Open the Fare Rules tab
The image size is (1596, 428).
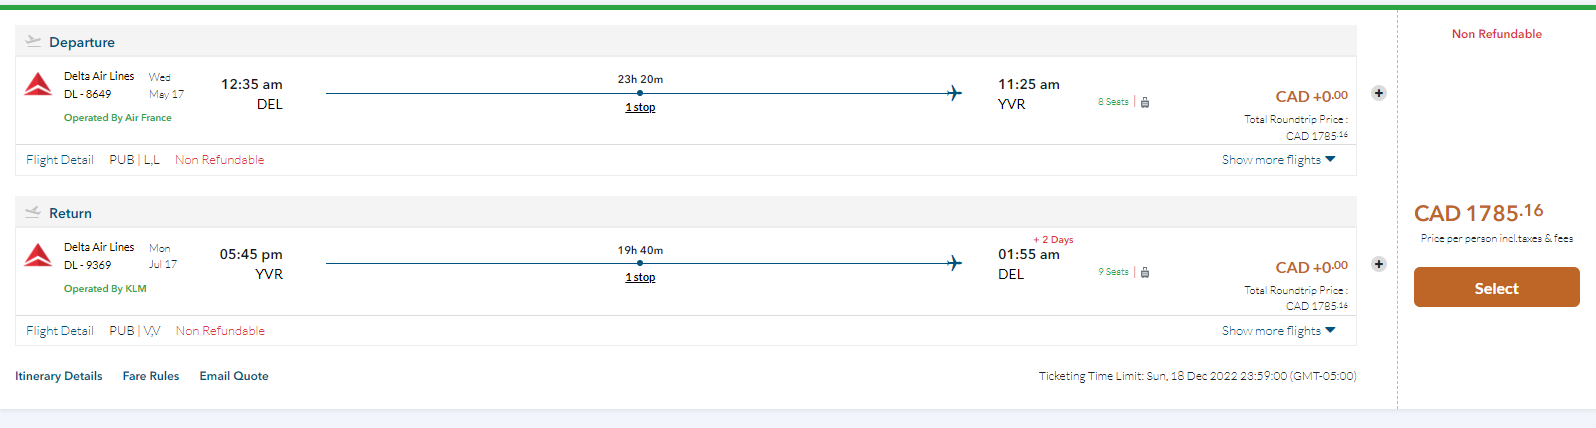pos(151,376)
